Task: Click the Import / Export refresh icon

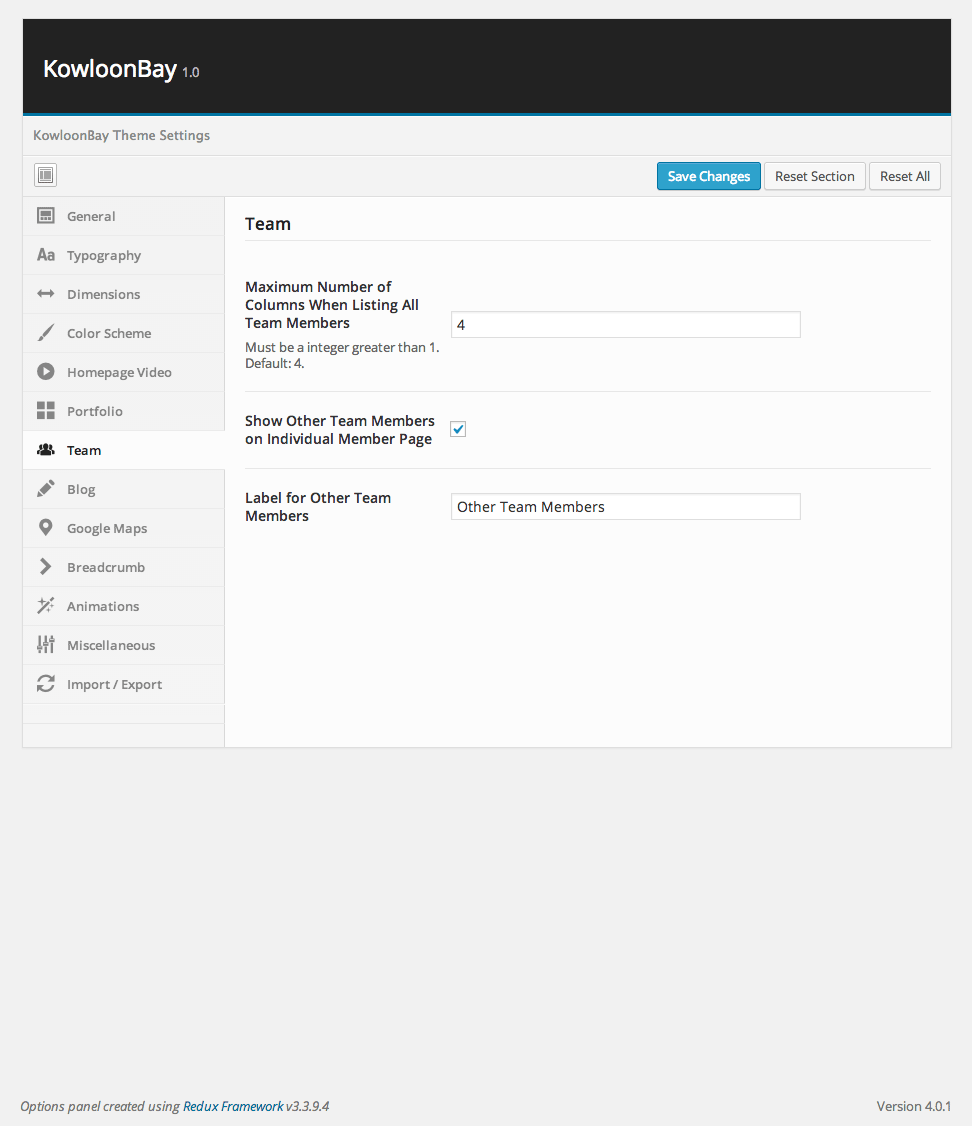Action: (x=46, y=684)
